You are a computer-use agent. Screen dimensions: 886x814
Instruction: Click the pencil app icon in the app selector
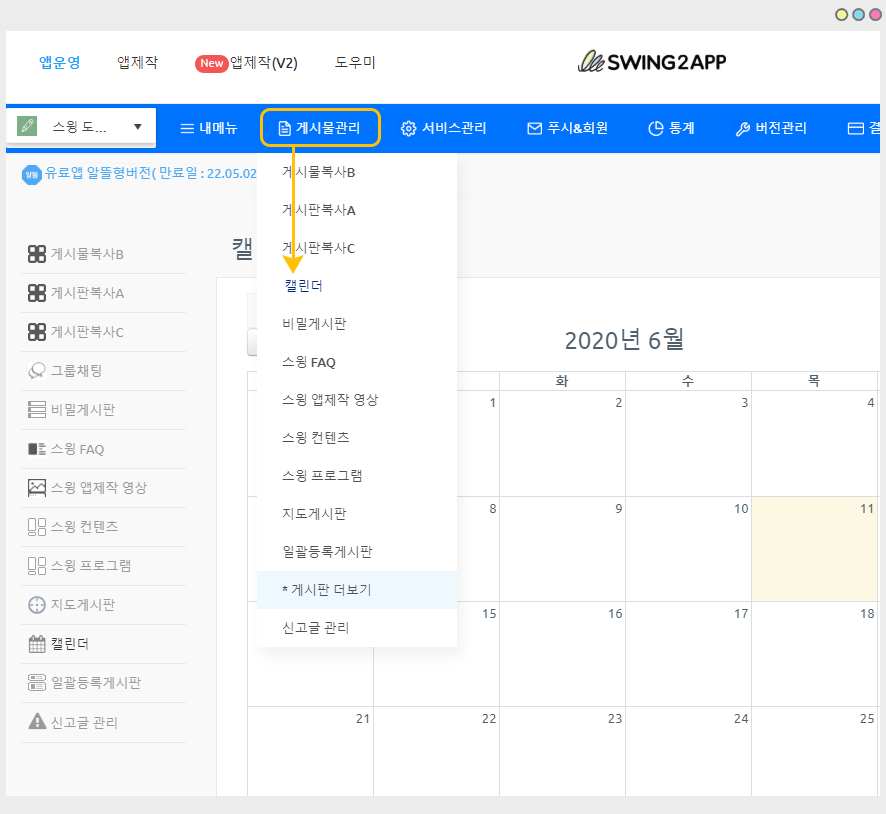coord(27,127)
